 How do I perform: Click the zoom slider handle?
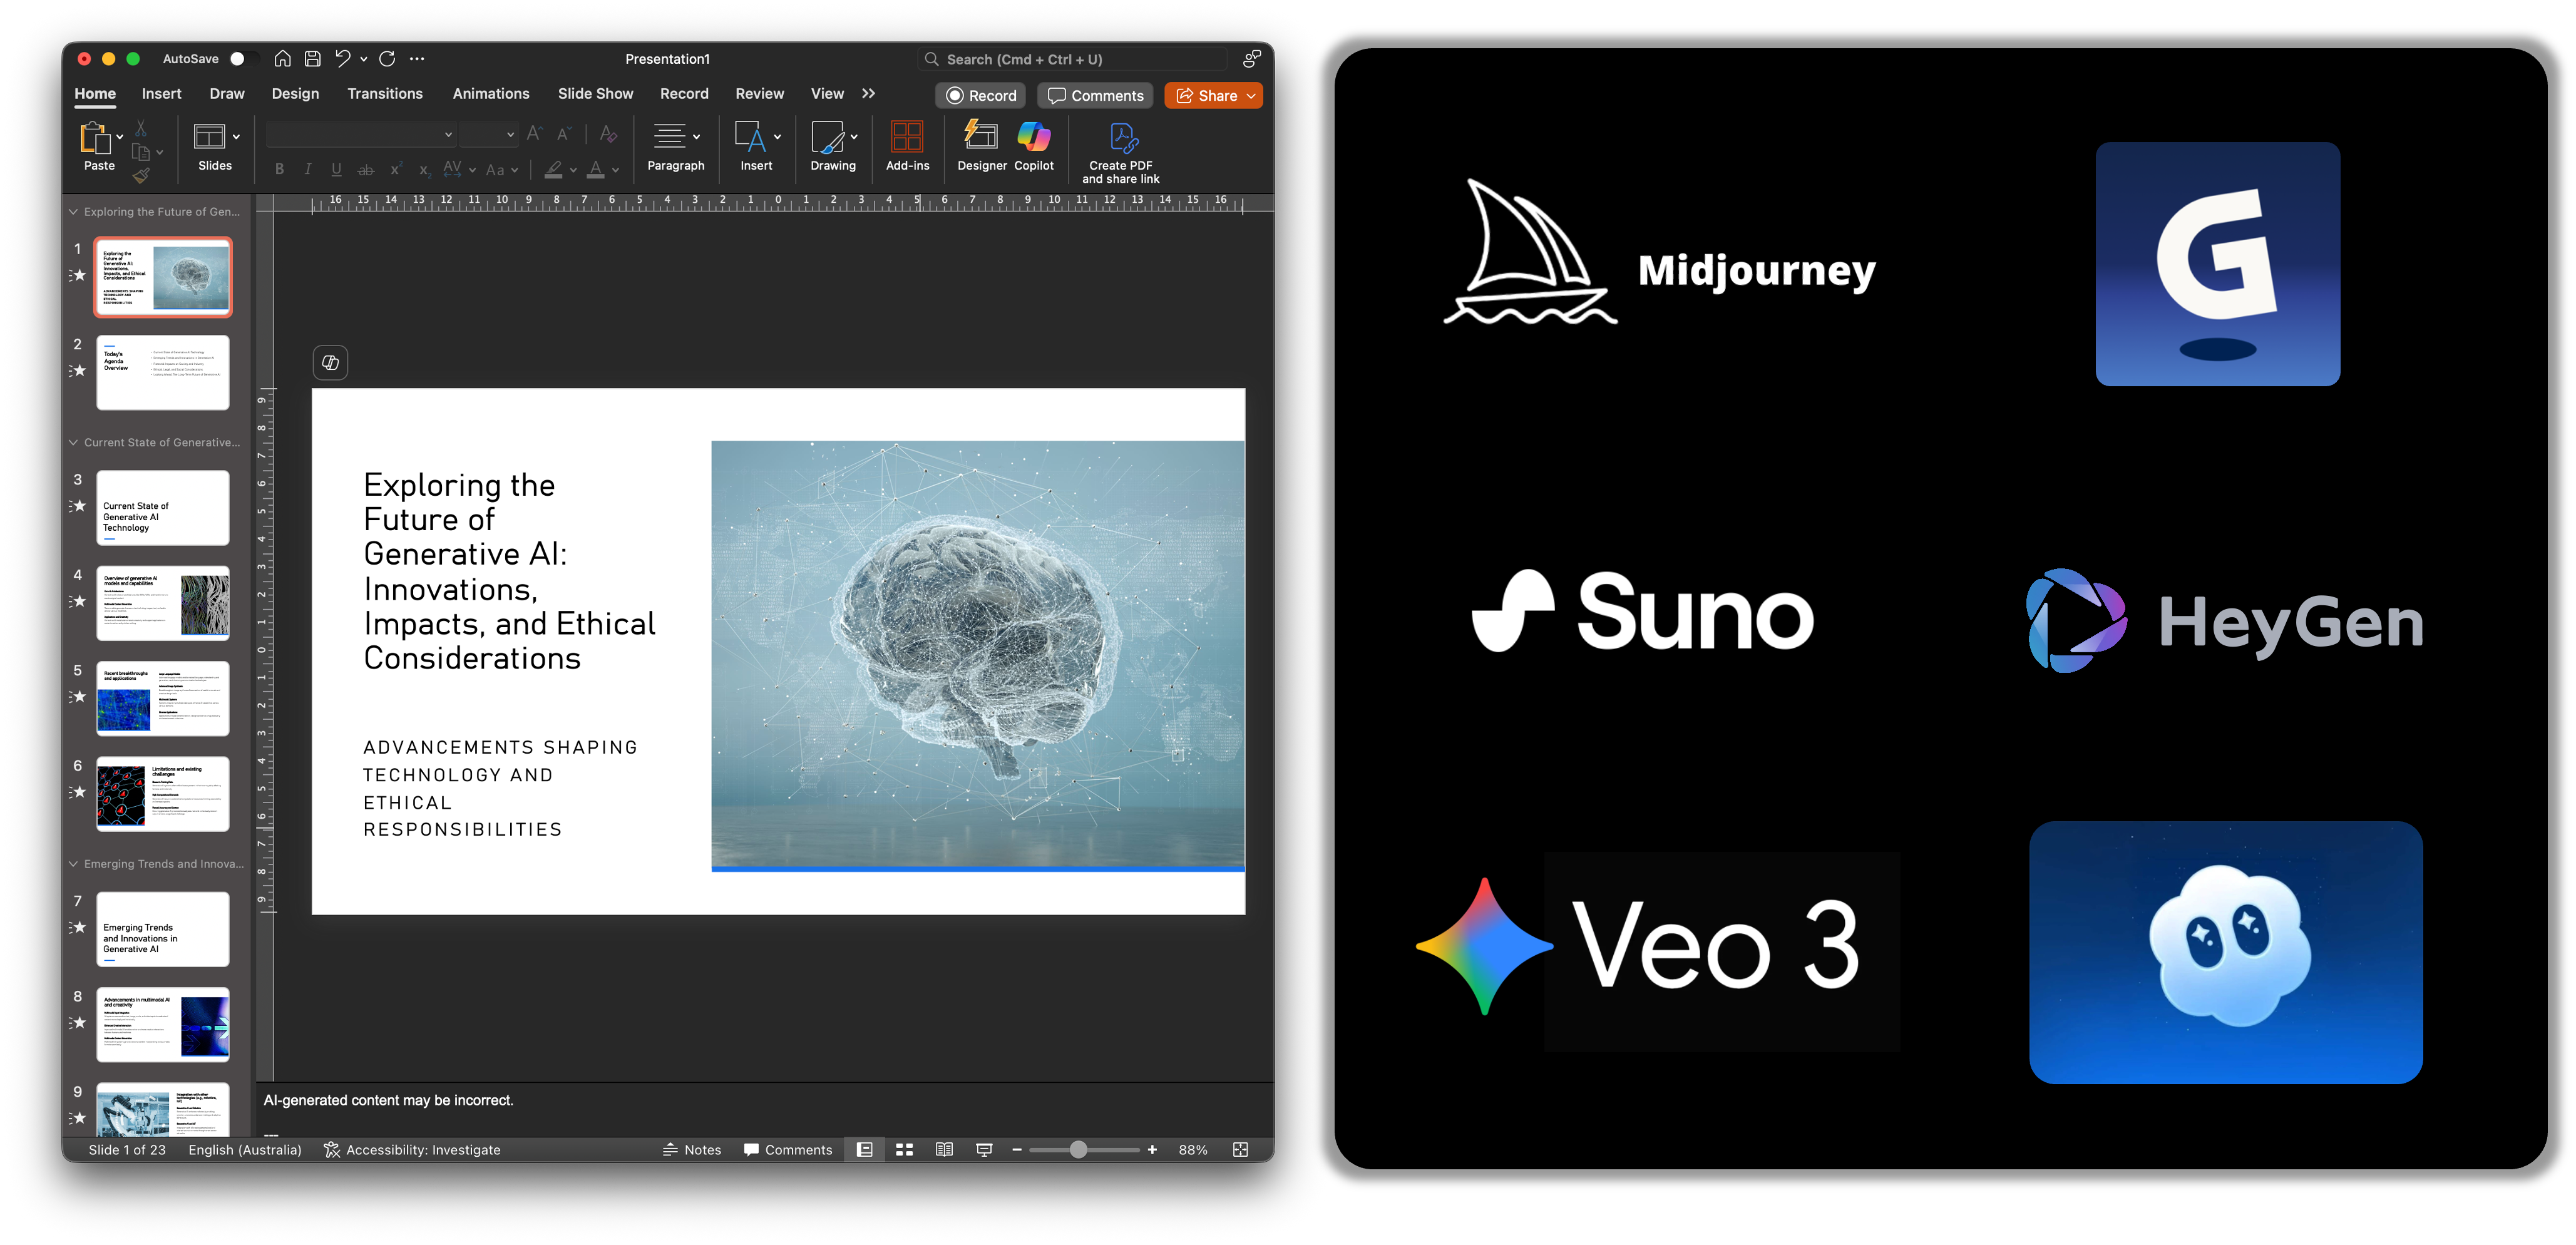click(x=1078, y=1150)
